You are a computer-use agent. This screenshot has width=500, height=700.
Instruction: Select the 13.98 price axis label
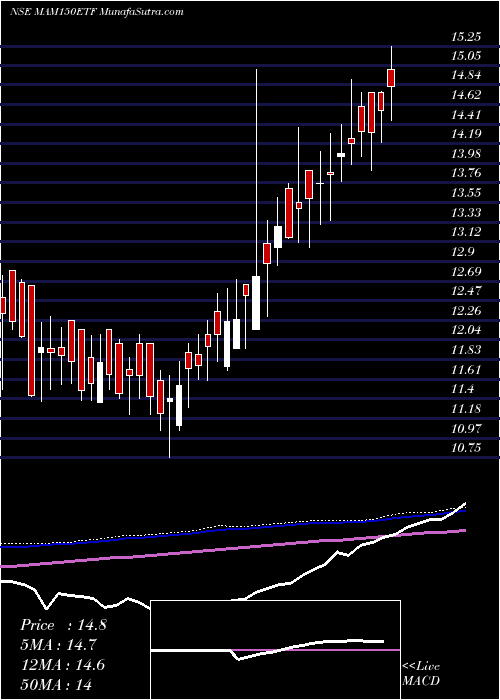467,154
